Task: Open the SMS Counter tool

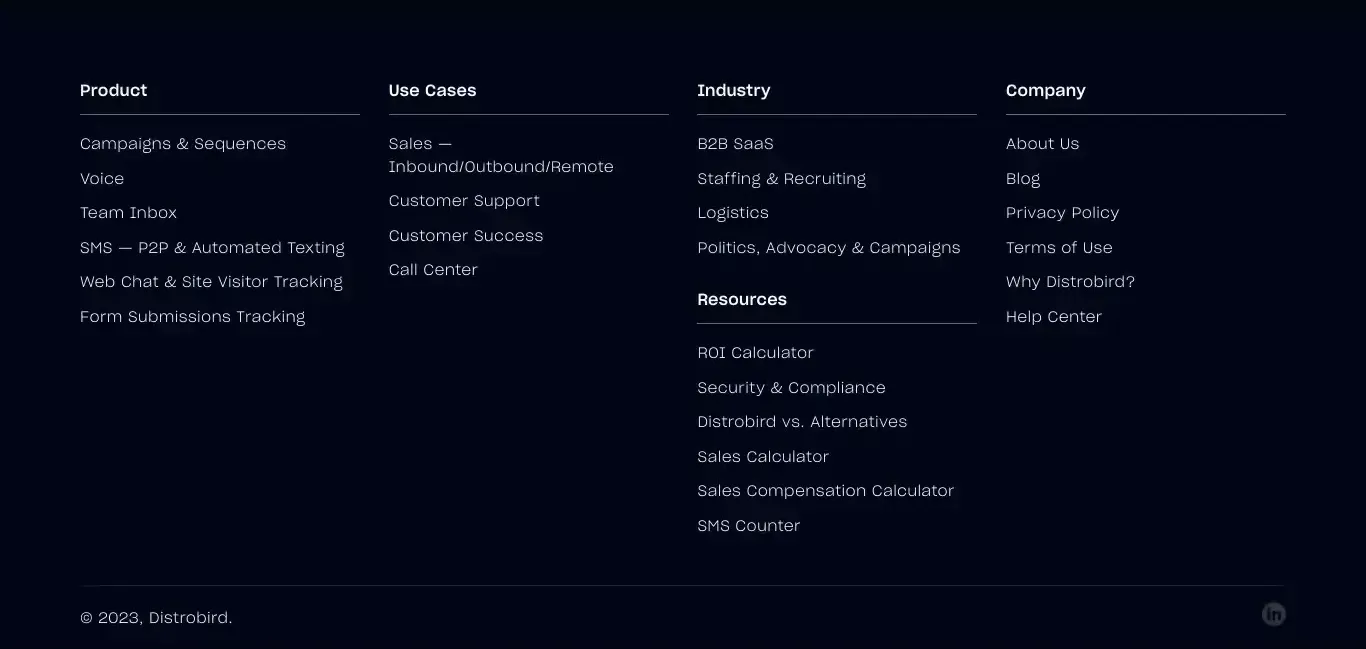Action: (749, 526)
